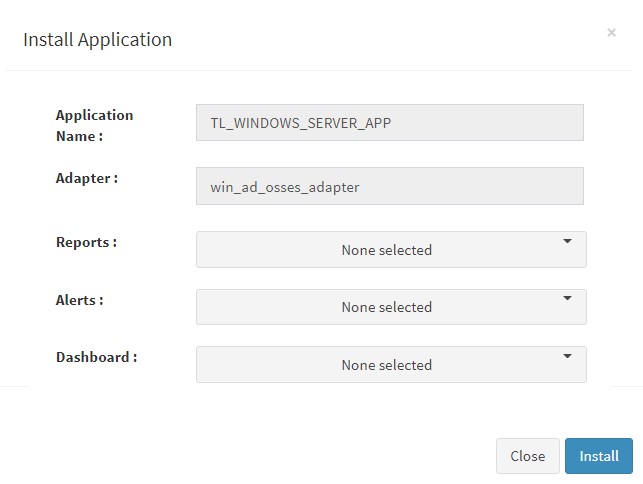Screen dimensions: 643x484
Task: Click the caret arrow in Reports selector
Action: coord(567,241)
